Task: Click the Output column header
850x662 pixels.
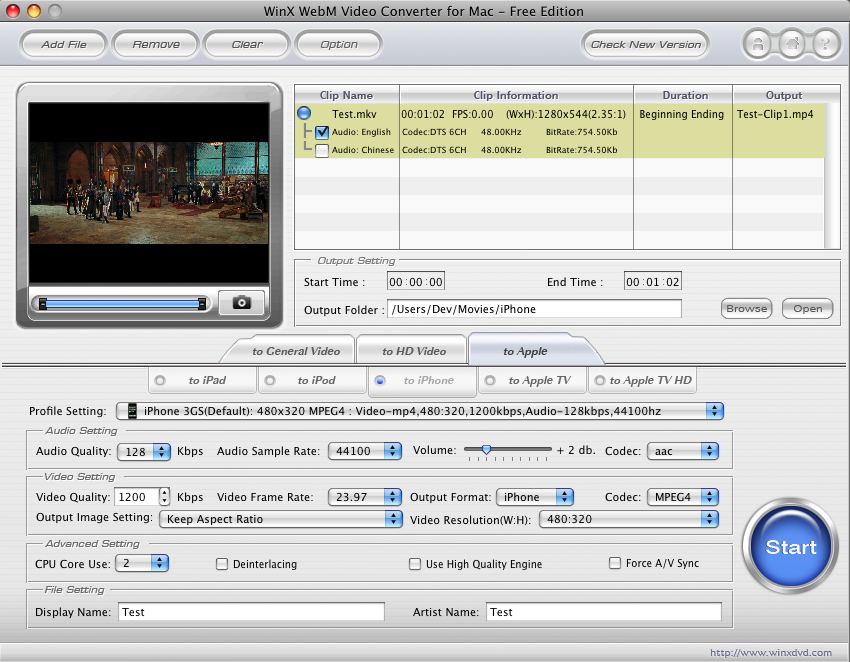Action: point(784,95)
